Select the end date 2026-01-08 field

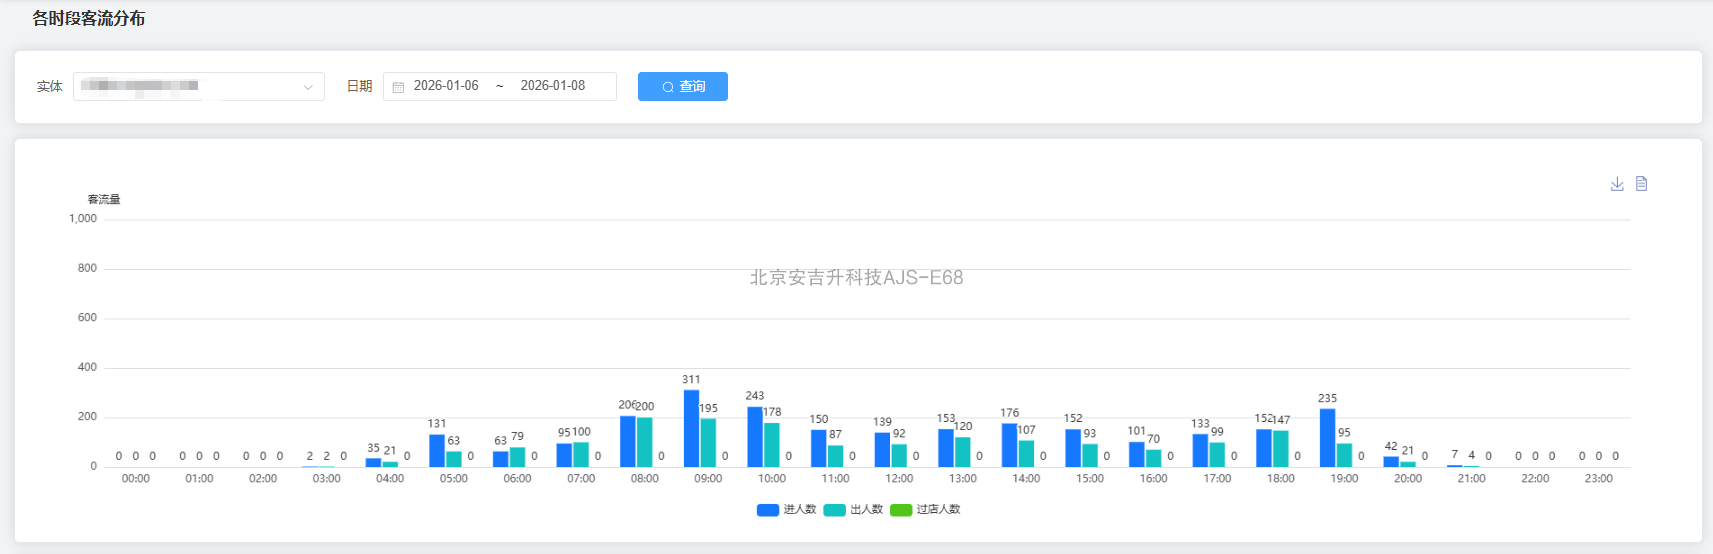click(553, 86)
